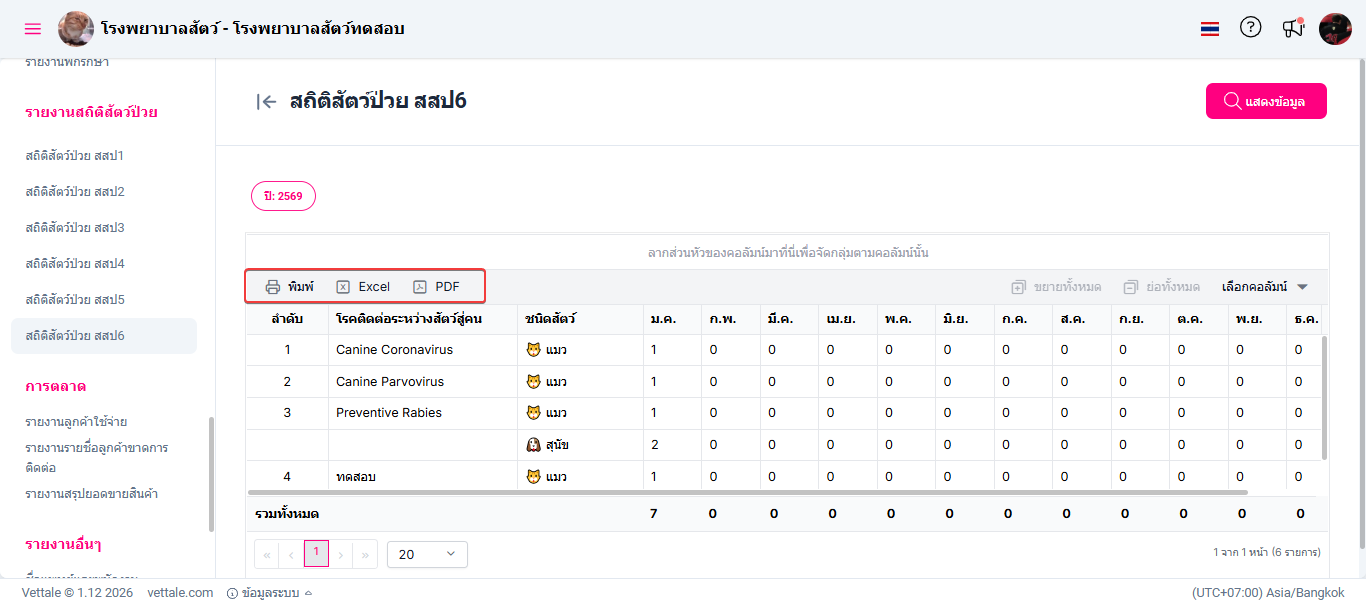Sort by the ชนิดสัตว์ column header
Screen dimensions: 1366x607
tap(551, 319)
